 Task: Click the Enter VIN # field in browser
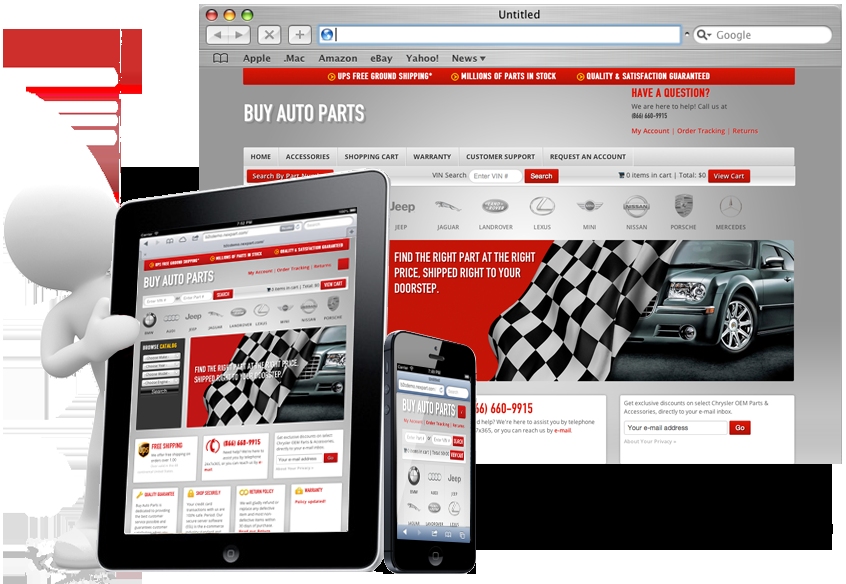[495, 176]
